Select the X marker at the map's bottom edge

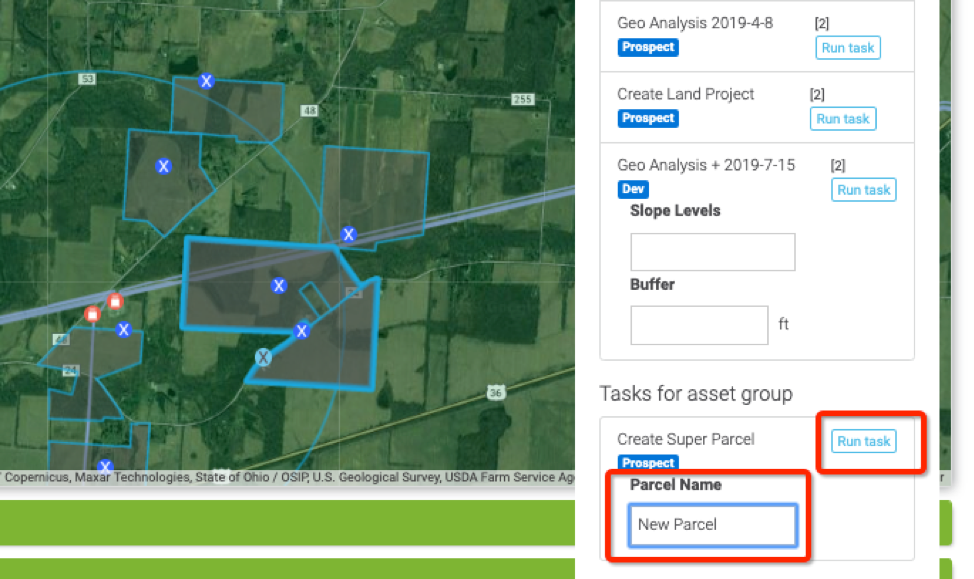click(x=105, y=466)
